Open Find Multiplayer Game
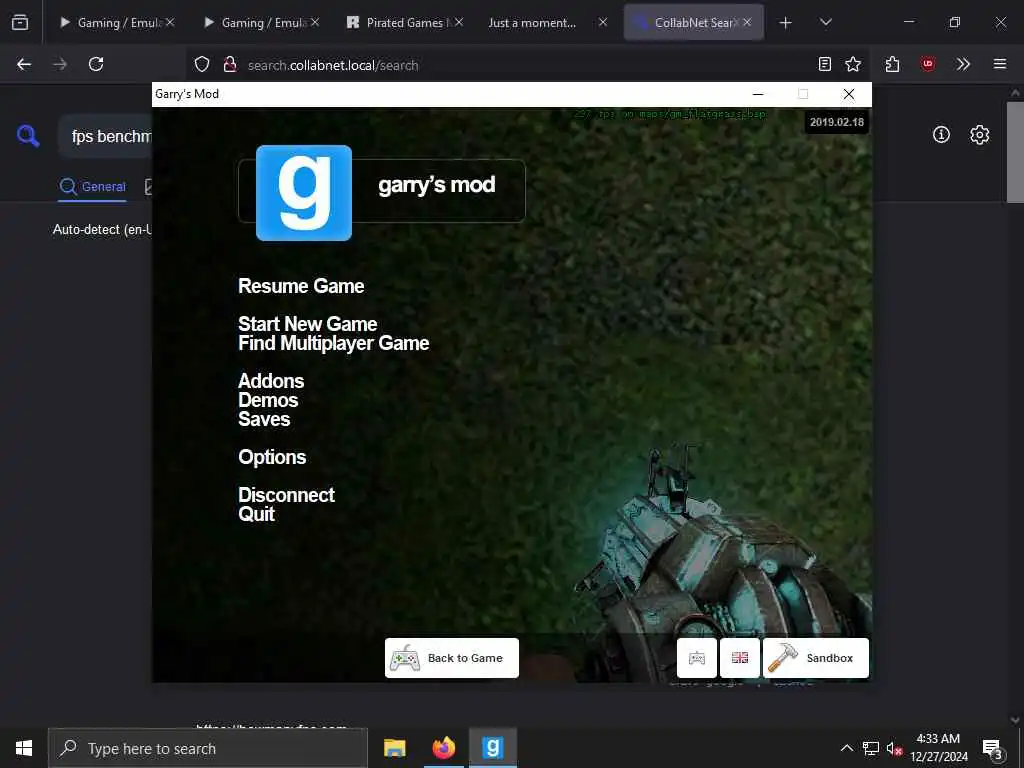The width and height of the screenshot is (1024, 768). click(x=334, y=343)
